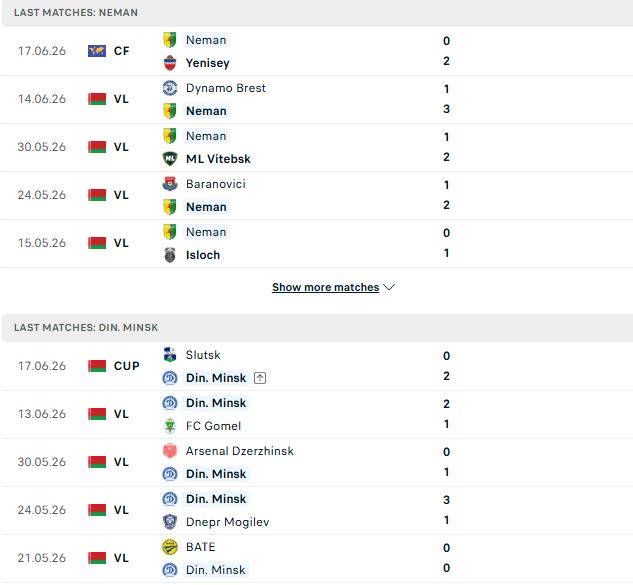The height and width of the screenshot is (585, 633).
Task: Click the world flag icon beside CF
Action: pyautogui.click(x=97, y=51)
